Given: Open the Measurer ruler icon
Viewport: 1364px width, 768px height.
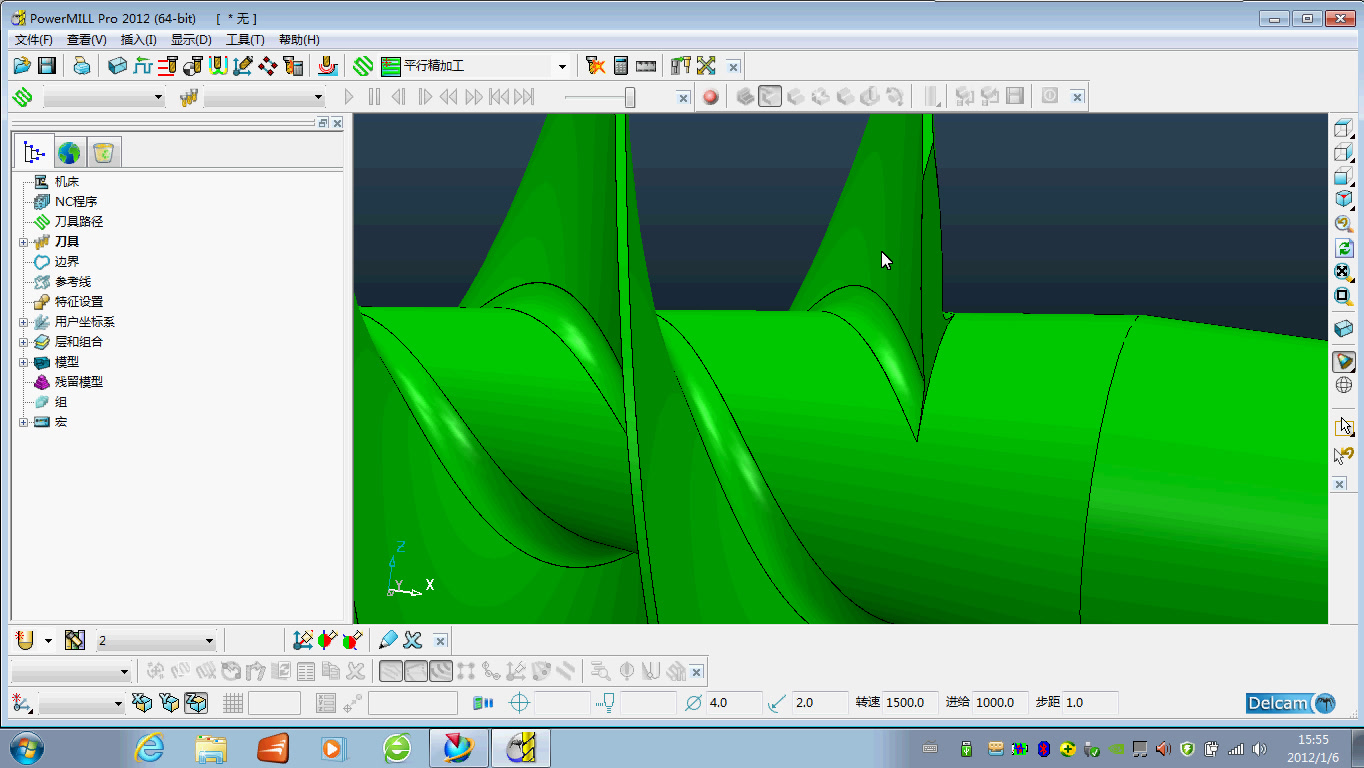Looking at the screenshot, I should (646, 66).
